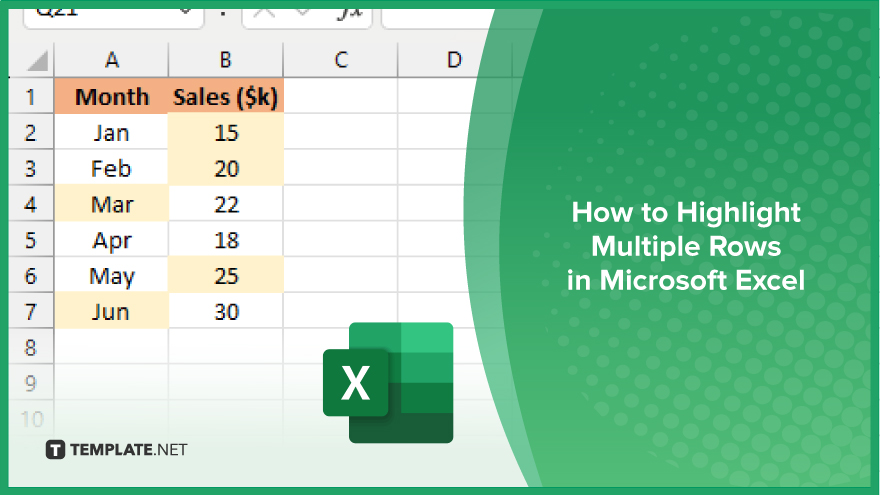880x495 pixels.
Task: Click the Sales ($k) header cell
Action: [226, 97]
